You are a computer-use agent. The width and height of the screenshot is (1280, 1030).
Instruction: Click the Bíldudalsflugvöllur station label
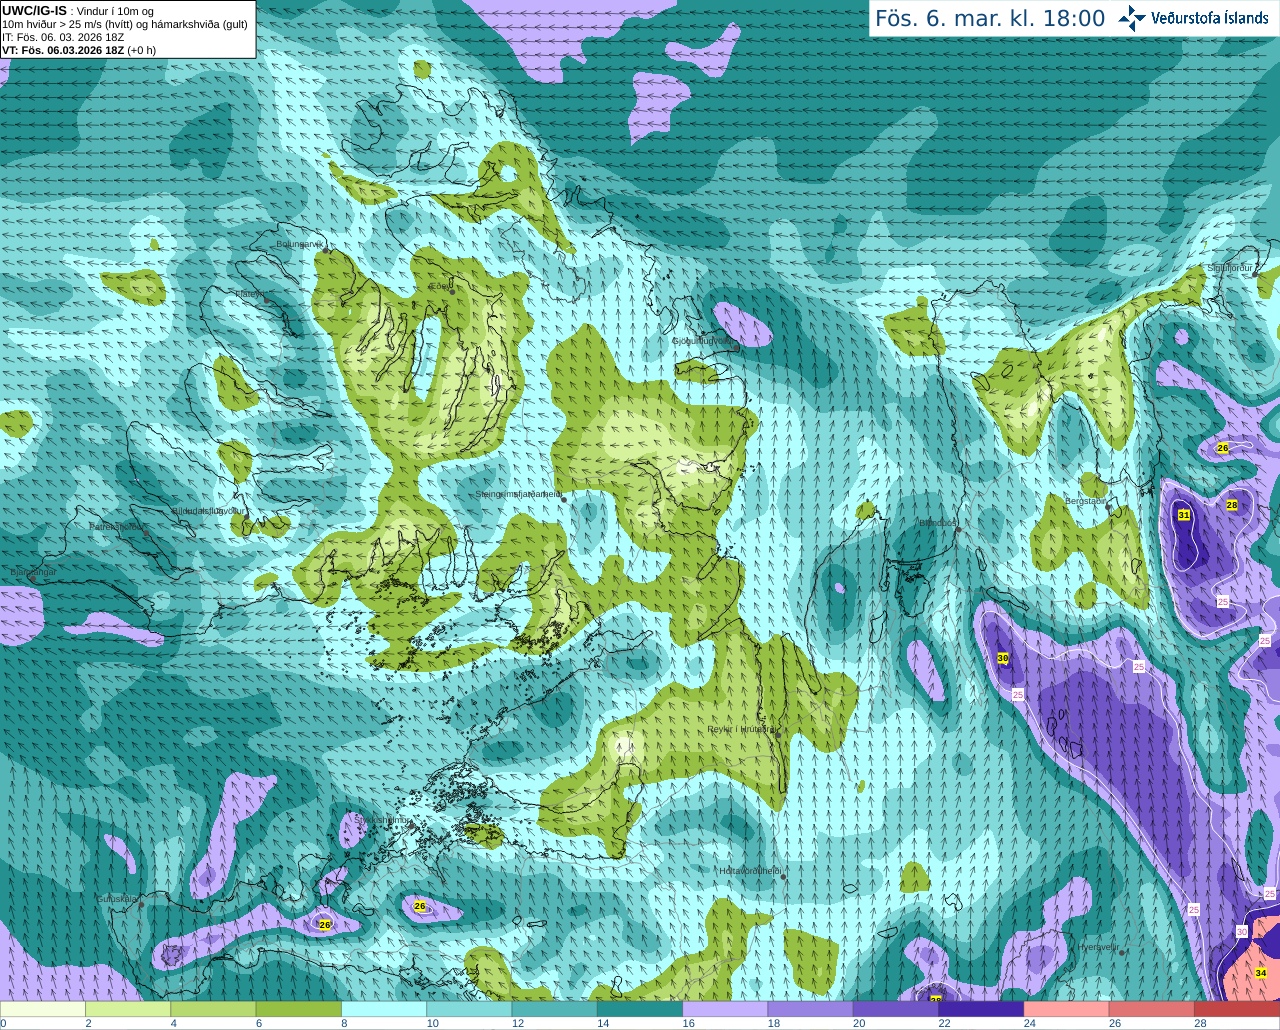[208, 511]
